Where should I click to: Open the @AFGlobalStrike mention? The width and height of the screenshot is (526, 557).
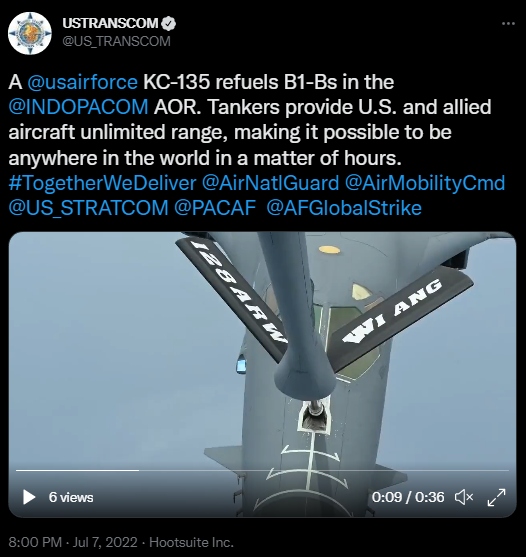pos(344,208)
